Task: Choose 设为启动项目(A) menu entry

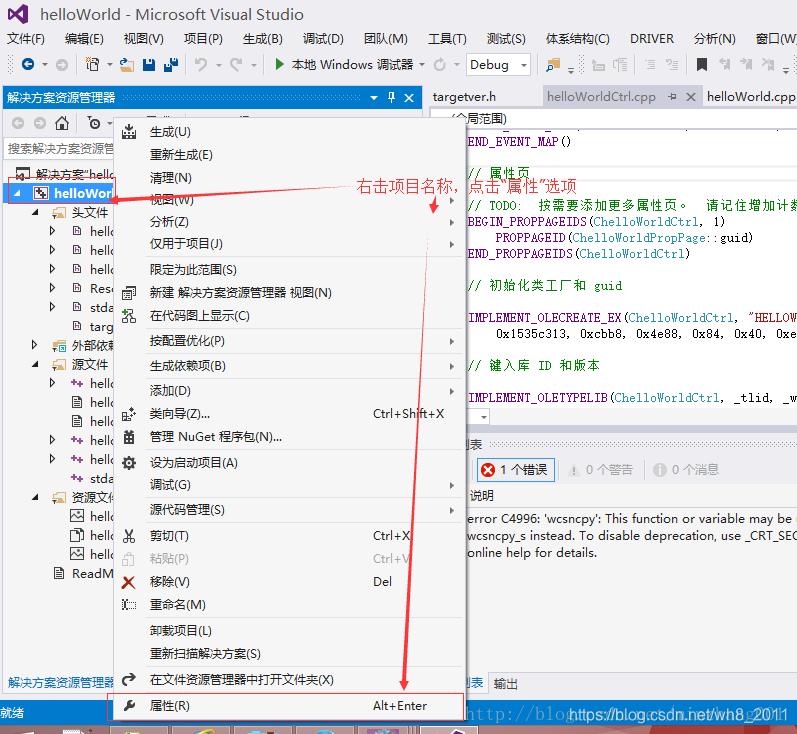Action: [x=289, y=463]
